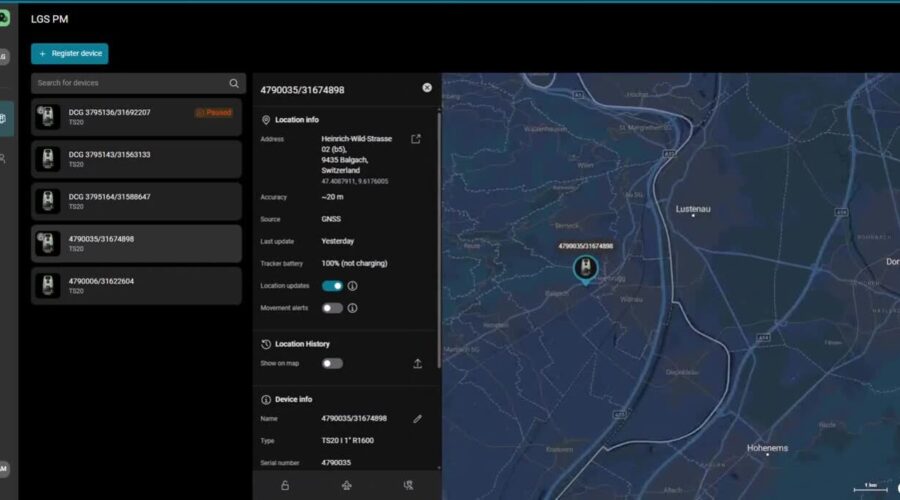Turn on Show on map toggle
Viewport: 900px width, 500px height.
(x=332, y=363)
